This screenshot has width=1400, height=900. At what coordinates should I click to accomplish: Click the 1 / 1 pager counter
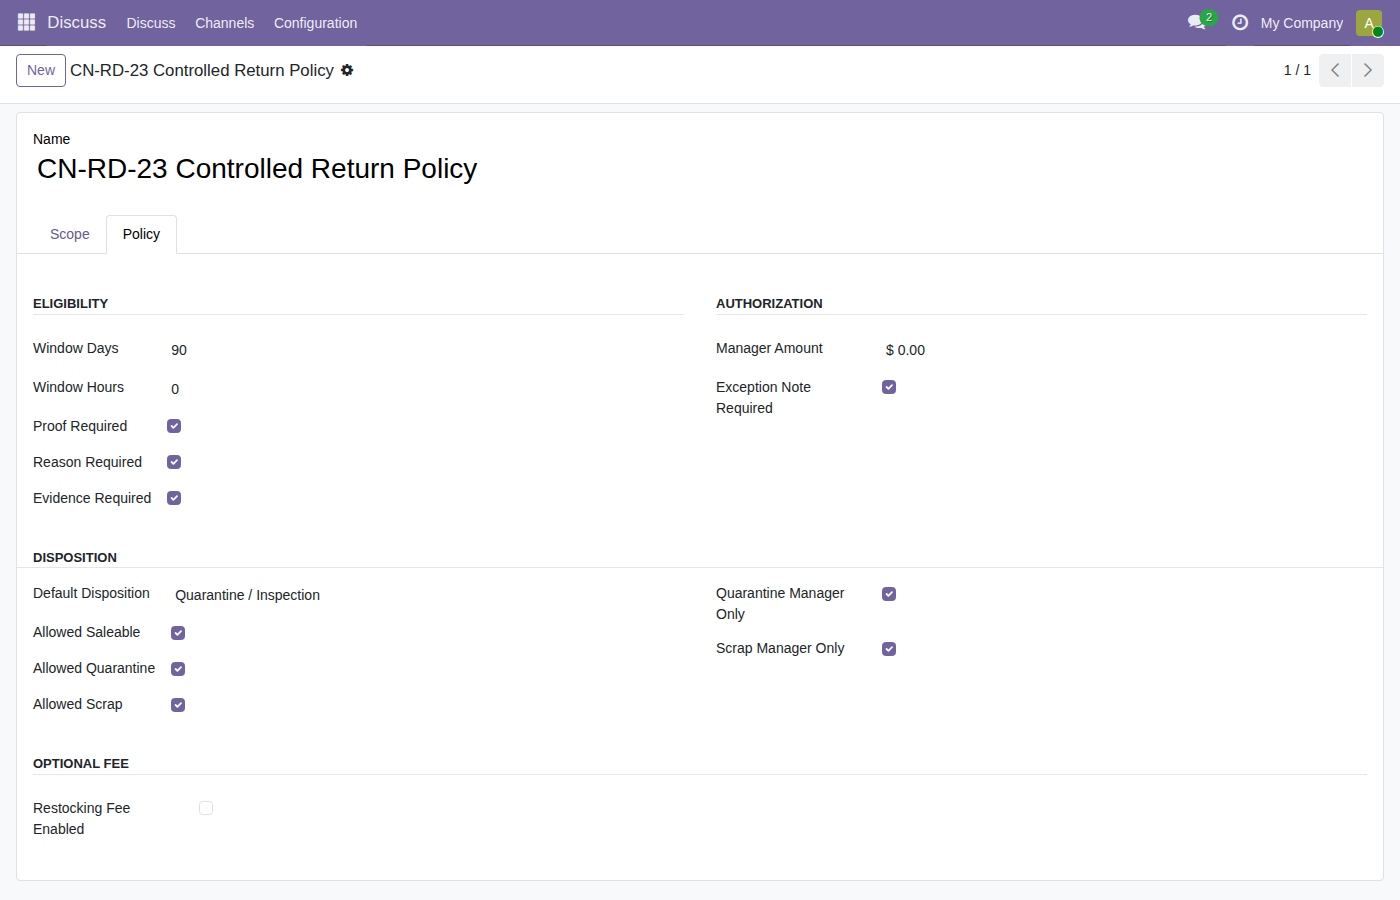1297,70
